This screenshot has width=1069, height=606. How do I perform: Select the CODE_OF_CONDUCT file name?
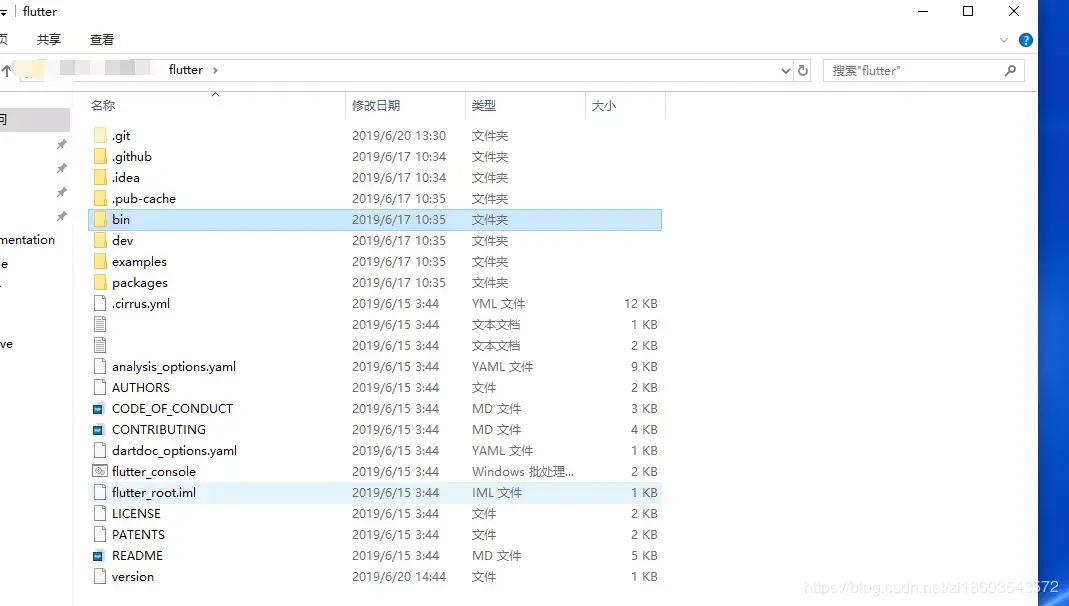point(172,409)
